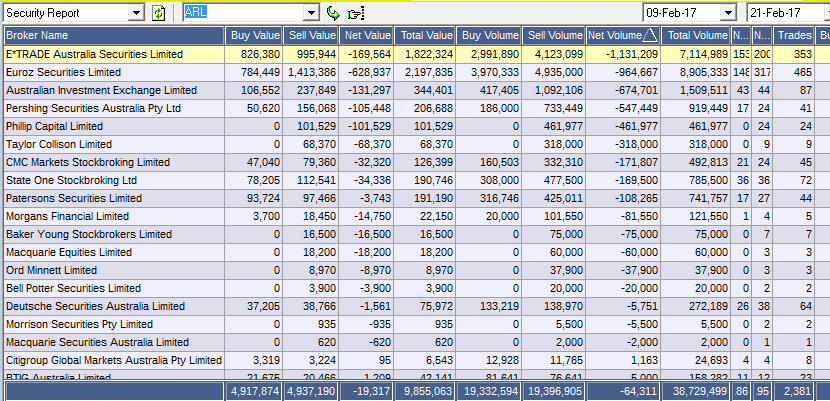The width and height of the screenshot is (830, 401).
Task: Select CMC Markets Stockbroking Limited row
Action: click(415, 162)
